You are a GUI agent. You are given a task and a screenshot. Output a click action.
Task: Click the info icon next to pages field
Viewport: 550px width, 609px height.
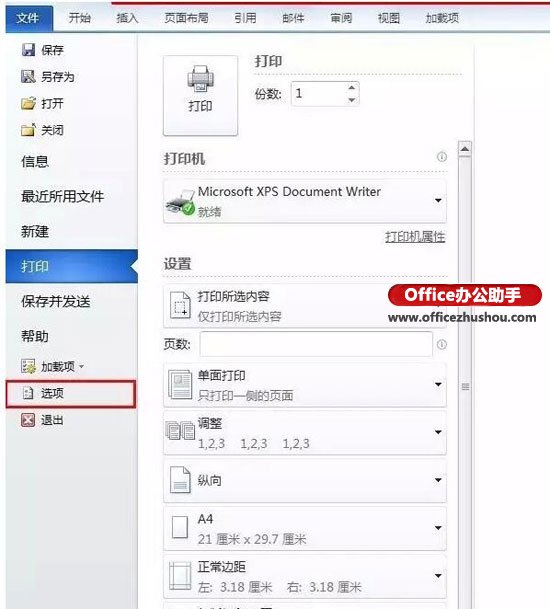click(442, 345)
